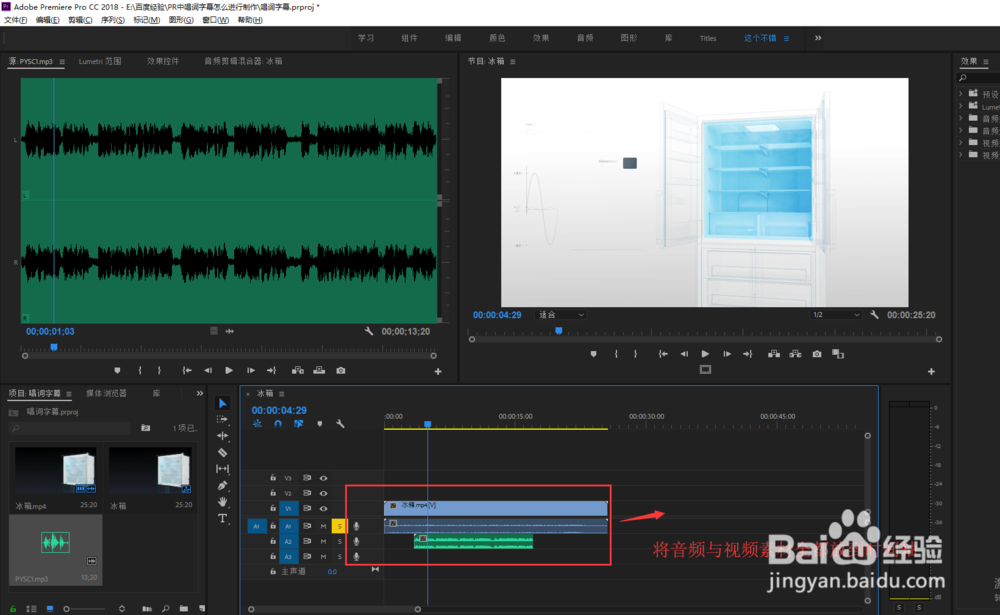Open the 序列(S) menu
The height and width of the screenshot is (615, 1000).
pyautogui.click(x=112, y=20)
